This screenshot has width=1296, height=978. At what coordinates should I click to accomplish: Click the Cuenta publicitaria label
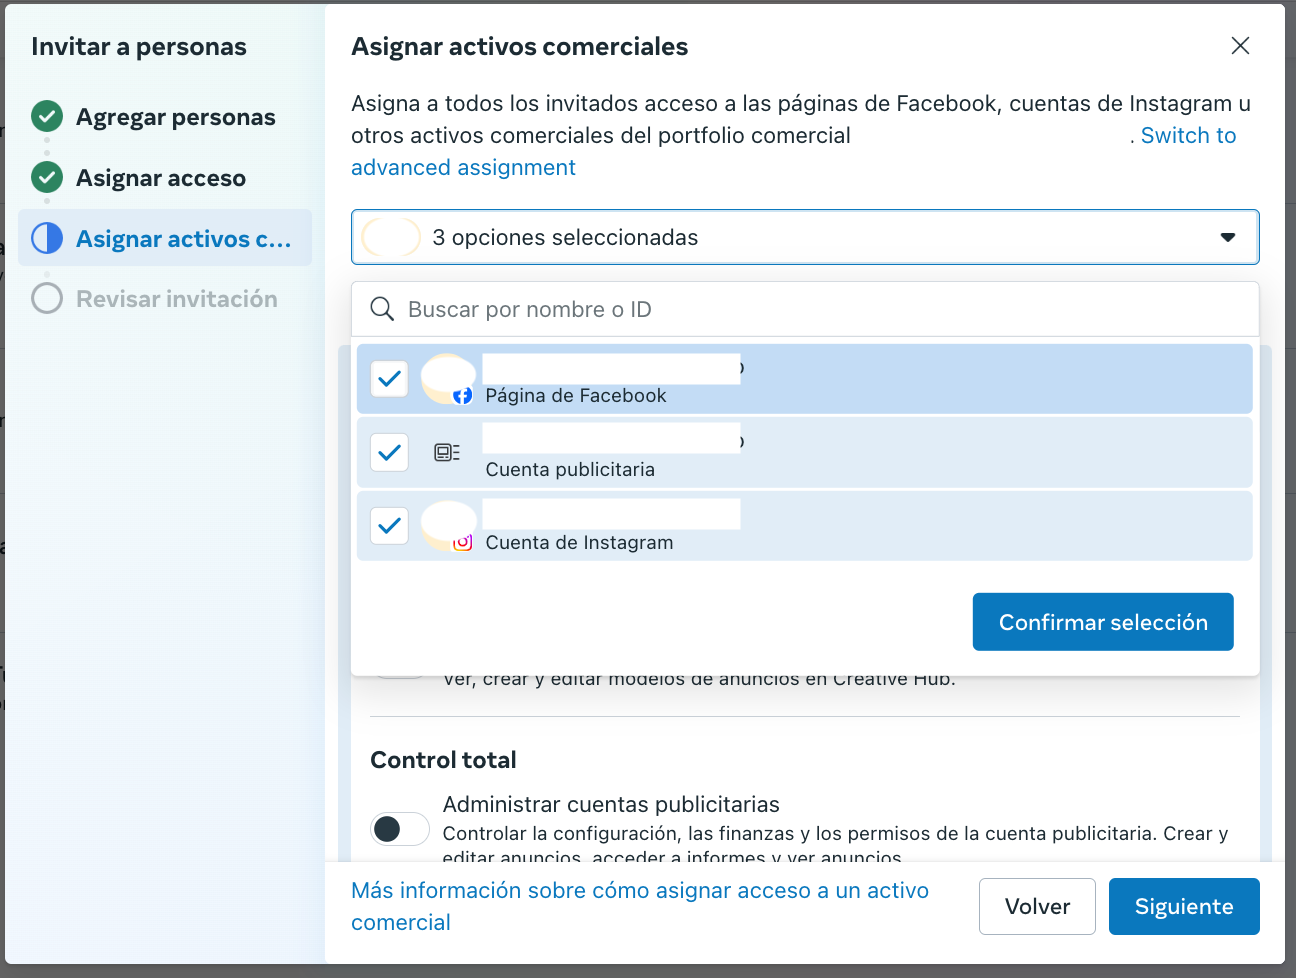click(570, 470)
